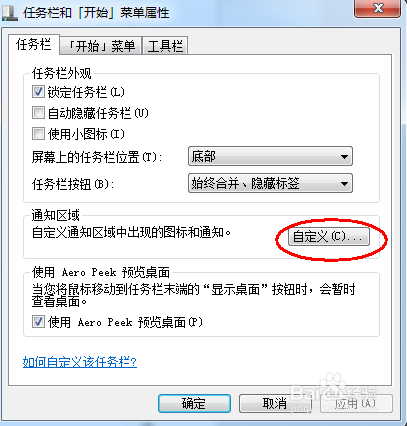Screen dimensions: 407x426
Task: Open the 任务栏按钮 dropdown showing 始终合并、隐藏标签
Action: tap(270, 183)
